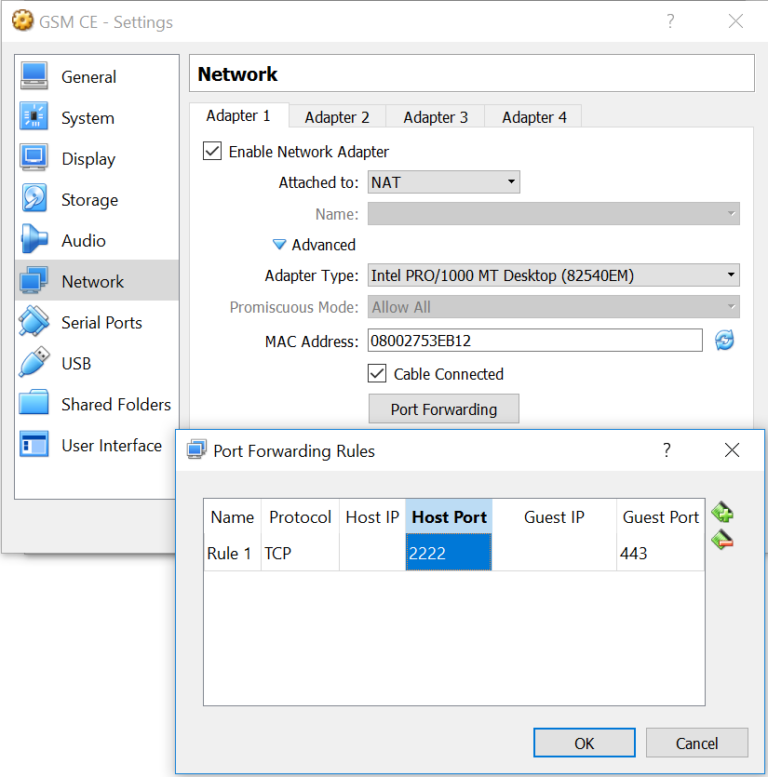Open the Adapter Type dropdown
Image resolution: width=768 pixels, height=777 pixels.
(x=553, y=275)
